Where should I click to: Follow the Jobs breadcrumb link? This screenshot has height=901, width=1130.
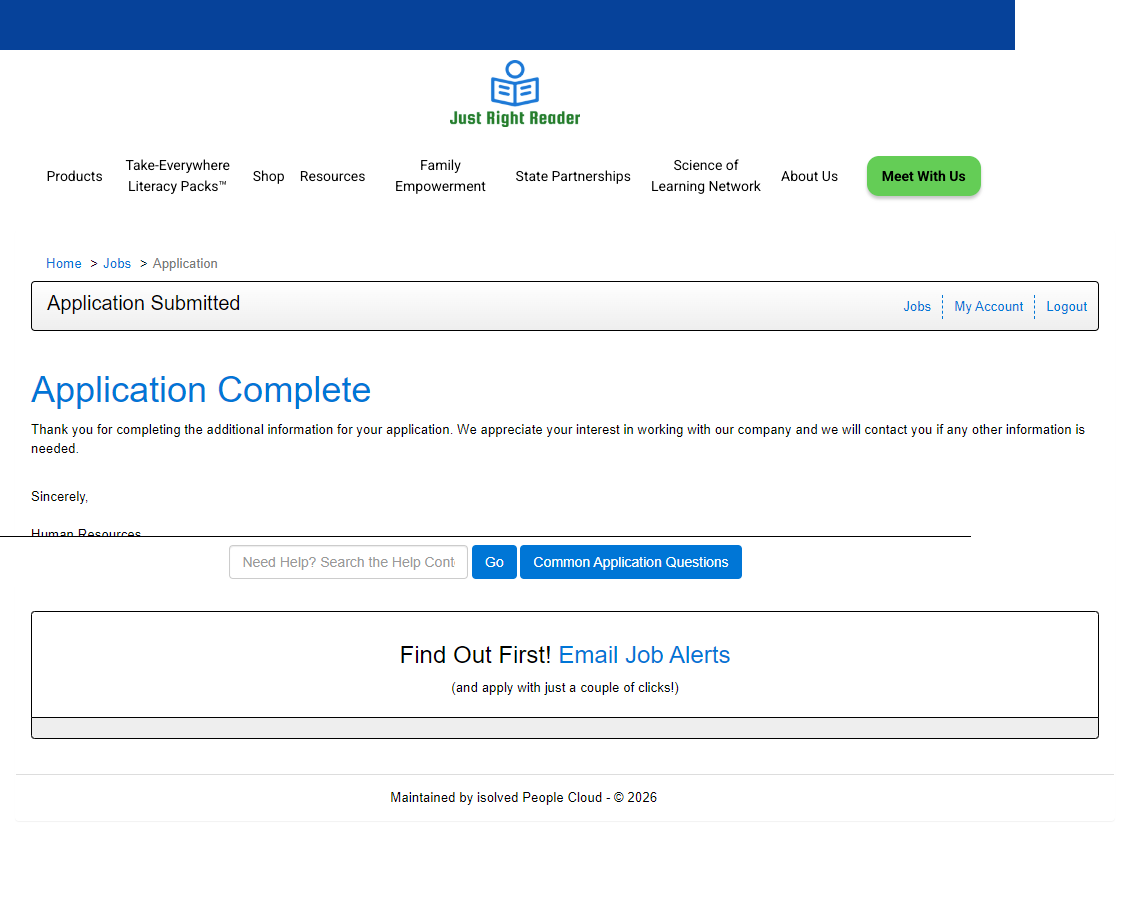pos(117,263)
